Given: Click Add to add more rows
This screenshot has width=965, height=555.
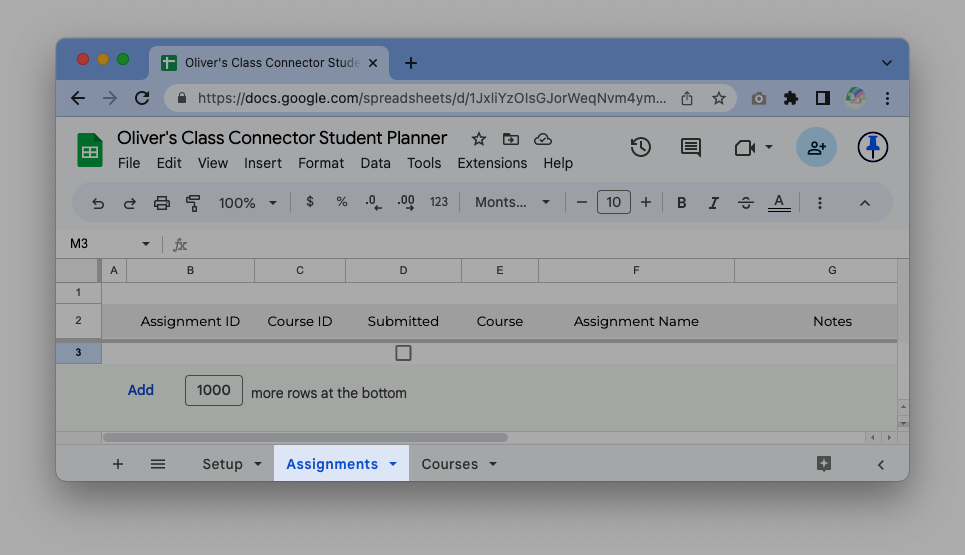Looking at the screenshot, I should click(140, 390).
